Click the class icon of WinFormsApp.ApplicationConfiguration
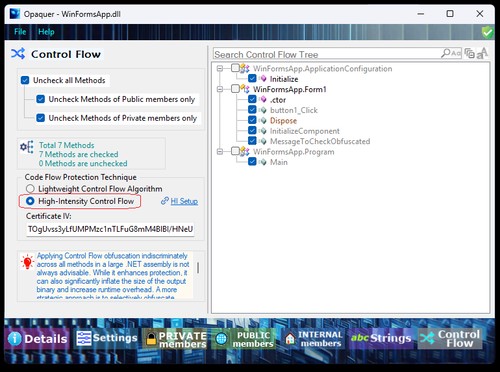The width and height of the screenshot is (500, 372). [x=245, y=69]
